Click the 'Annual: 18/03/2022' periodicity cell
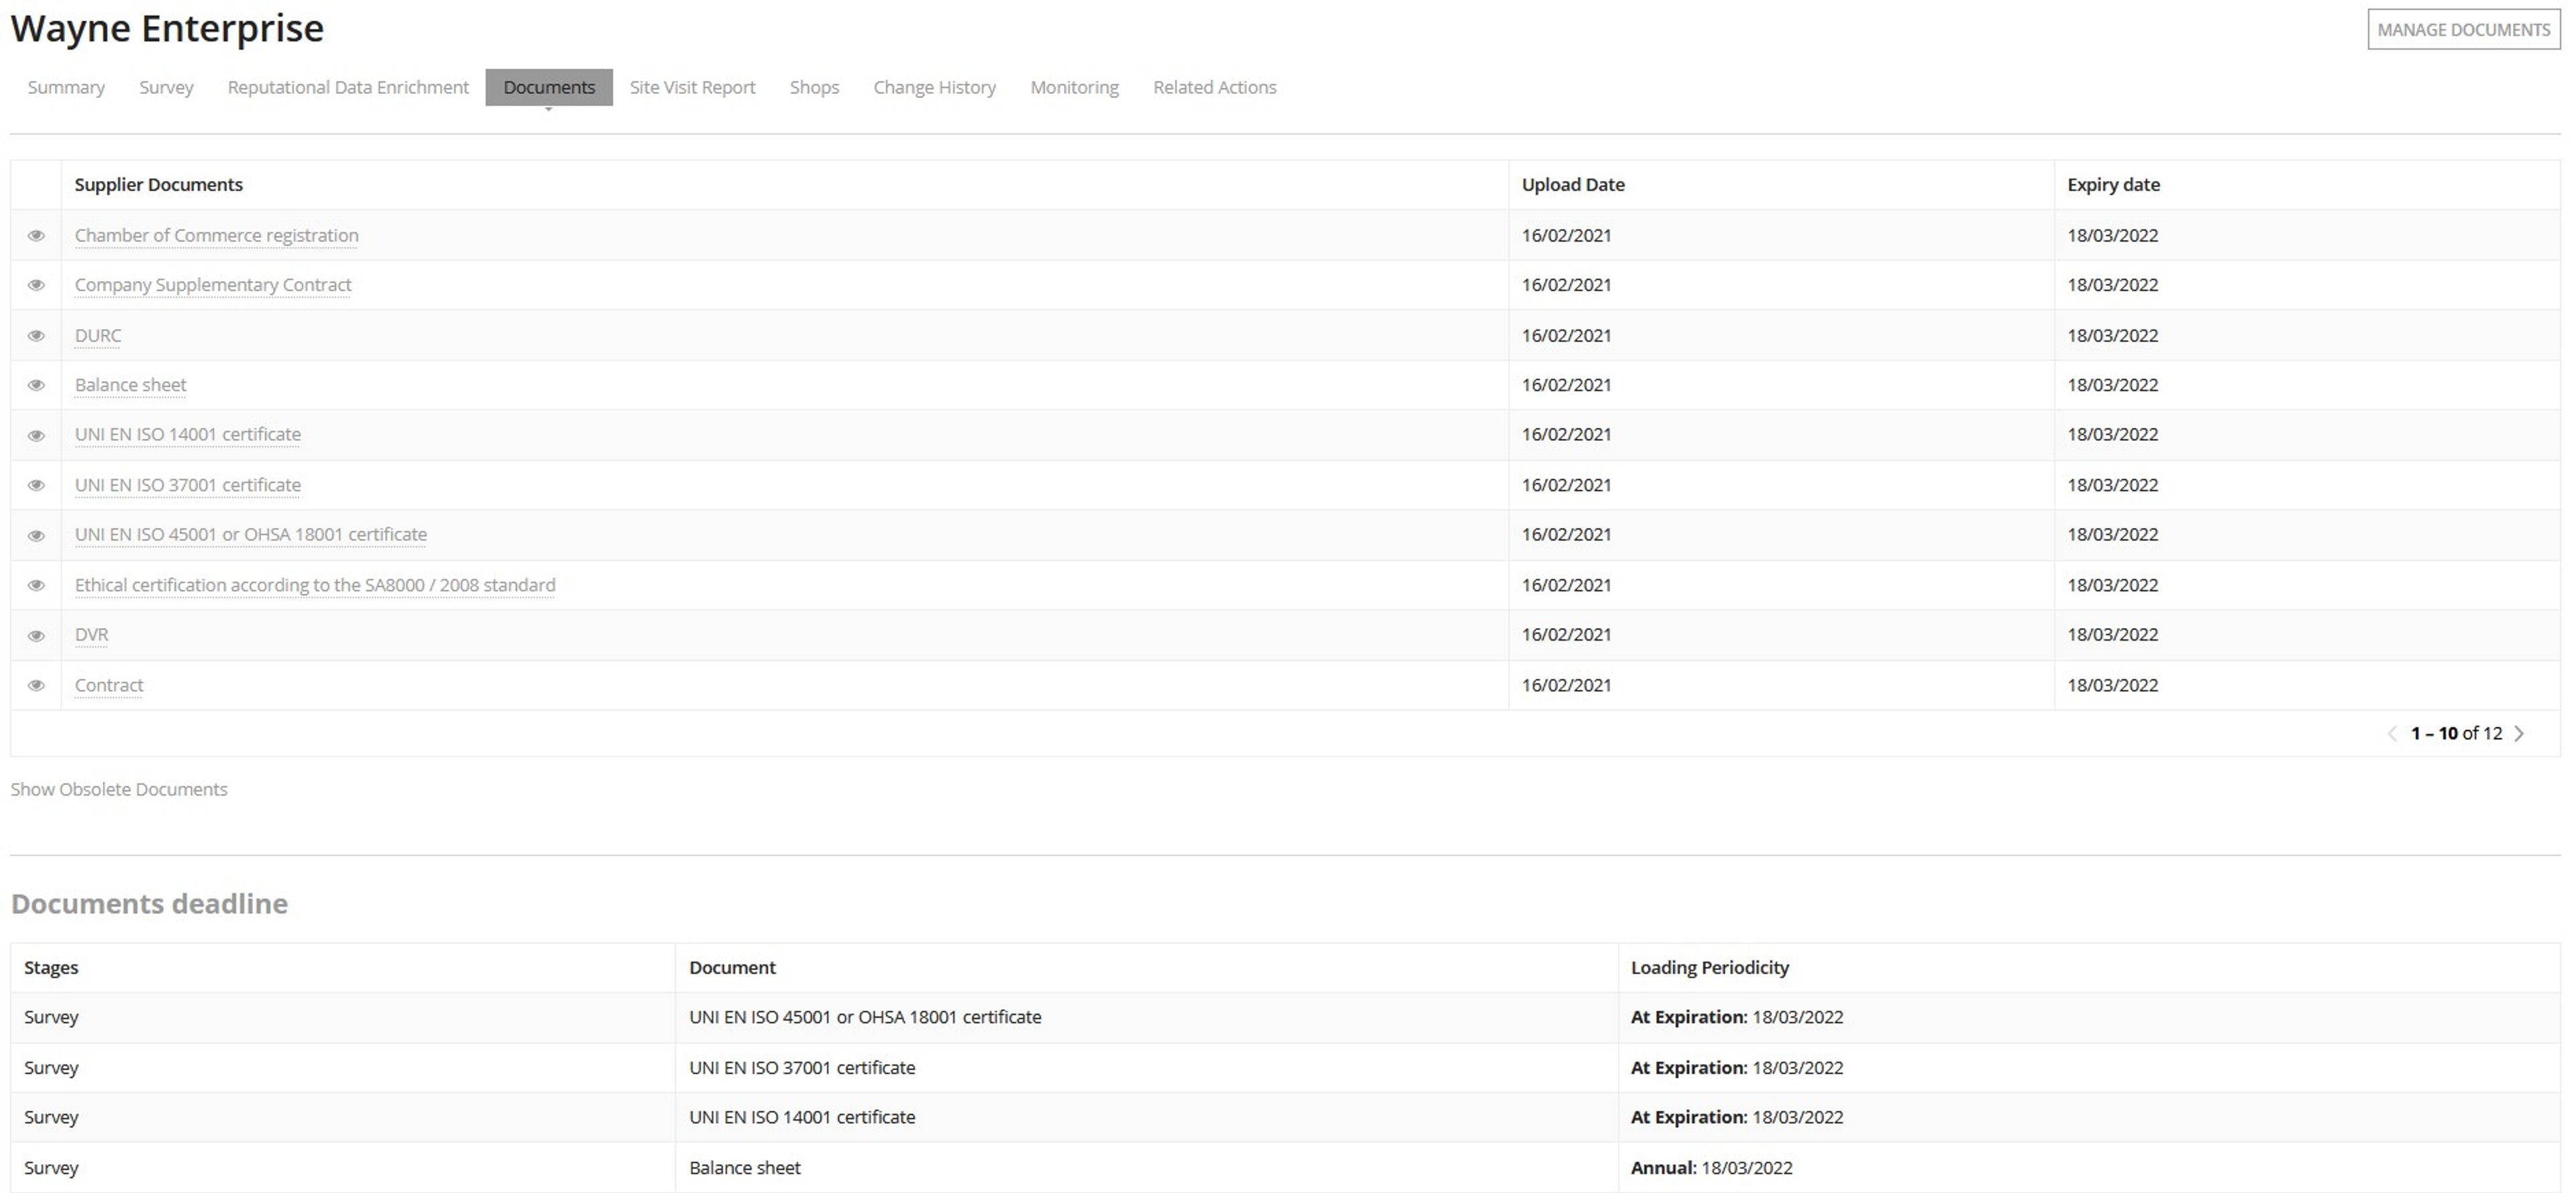The image size is (2576, 1193). point(1712,1167)
